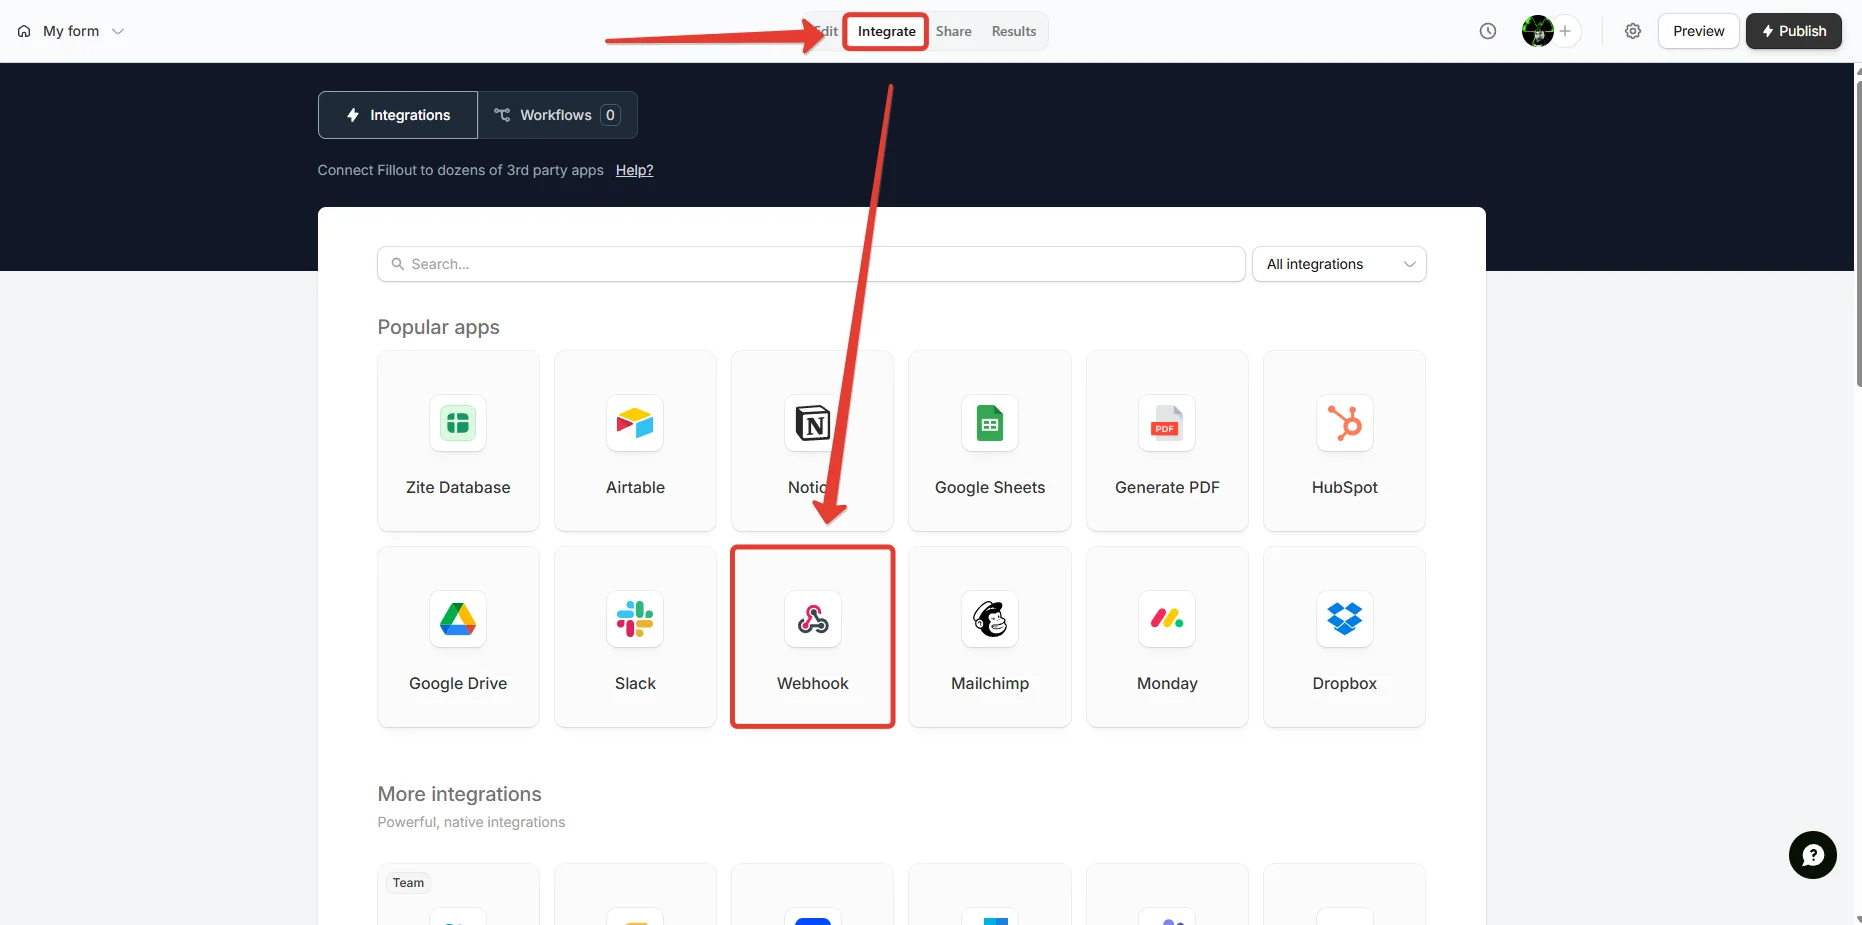This screenshot has width=1862, height=925.
Task: Click the user avatar
Action: click(1537, 31)
